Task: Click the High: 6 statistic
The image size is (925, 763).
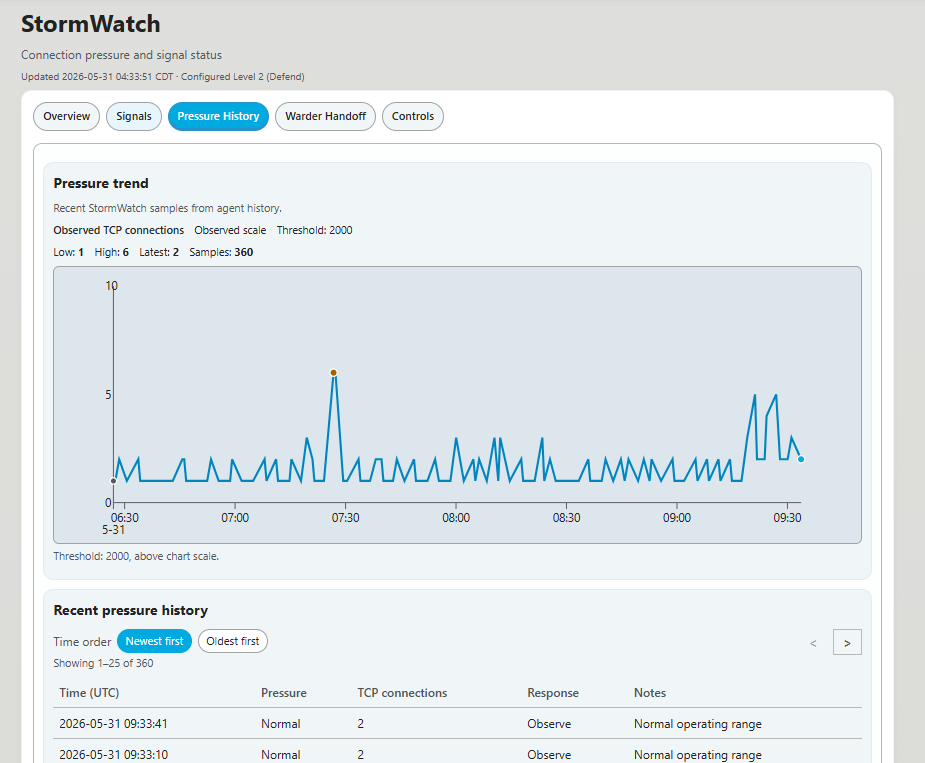Action: (x=111, y=252)
